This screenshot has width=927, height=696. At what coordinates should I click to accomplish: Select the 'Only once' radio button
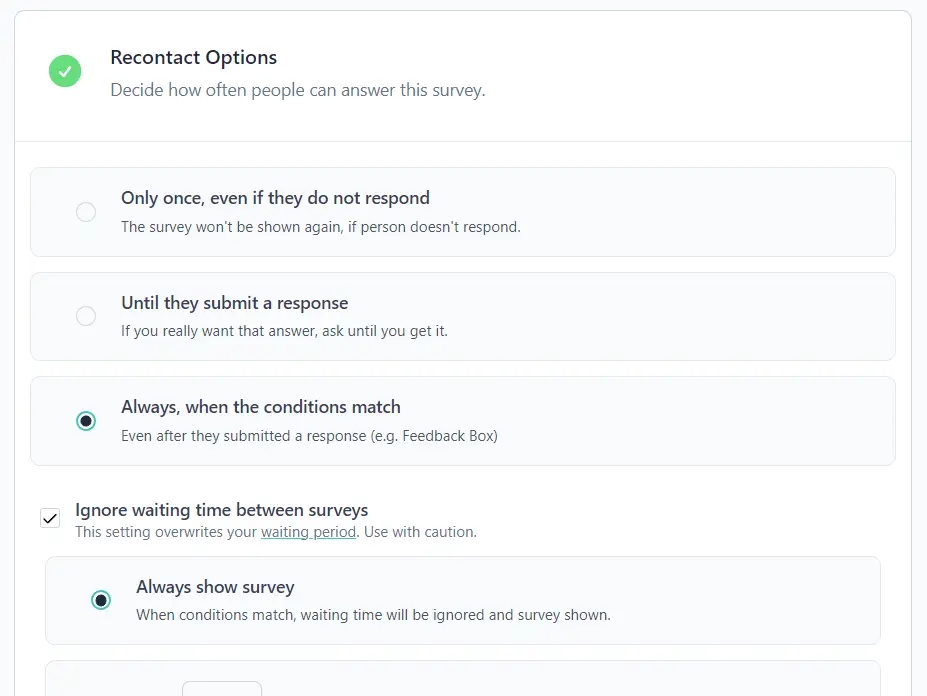tap(86, 212)
